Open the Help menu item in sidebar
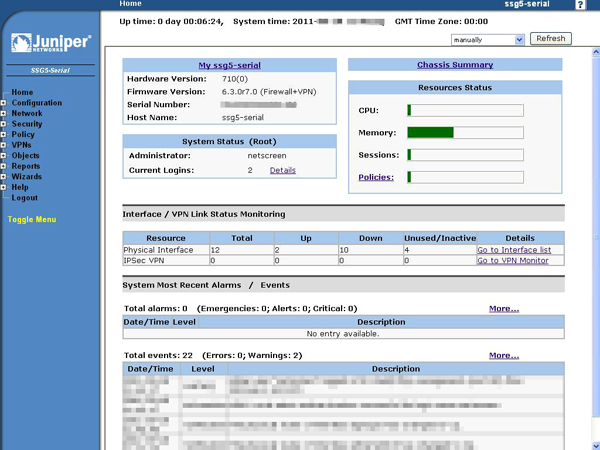The height and width of the screenshot is (450, 600). pyautogui.click(x=20, y=187)
